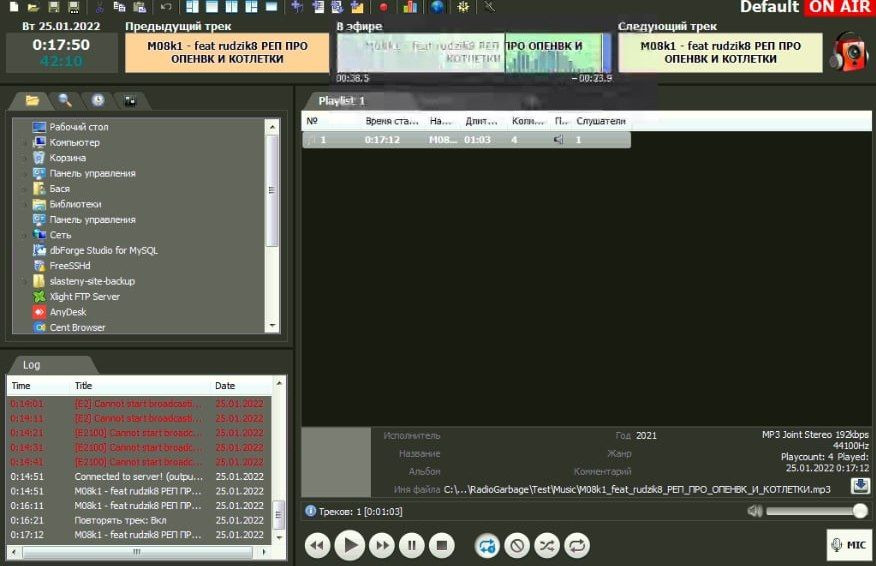Stop playback with the square button
Screen dimensions: 876x566
pyautogui.click(x=442, y=545)
